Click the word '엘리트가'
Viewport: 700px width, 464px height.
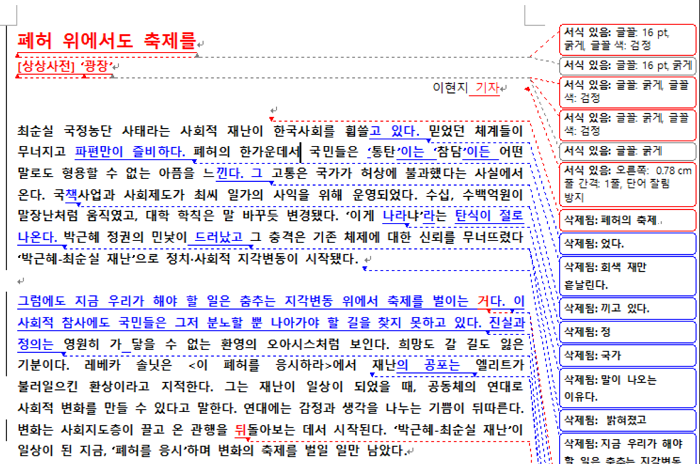[x=499, y=365]
